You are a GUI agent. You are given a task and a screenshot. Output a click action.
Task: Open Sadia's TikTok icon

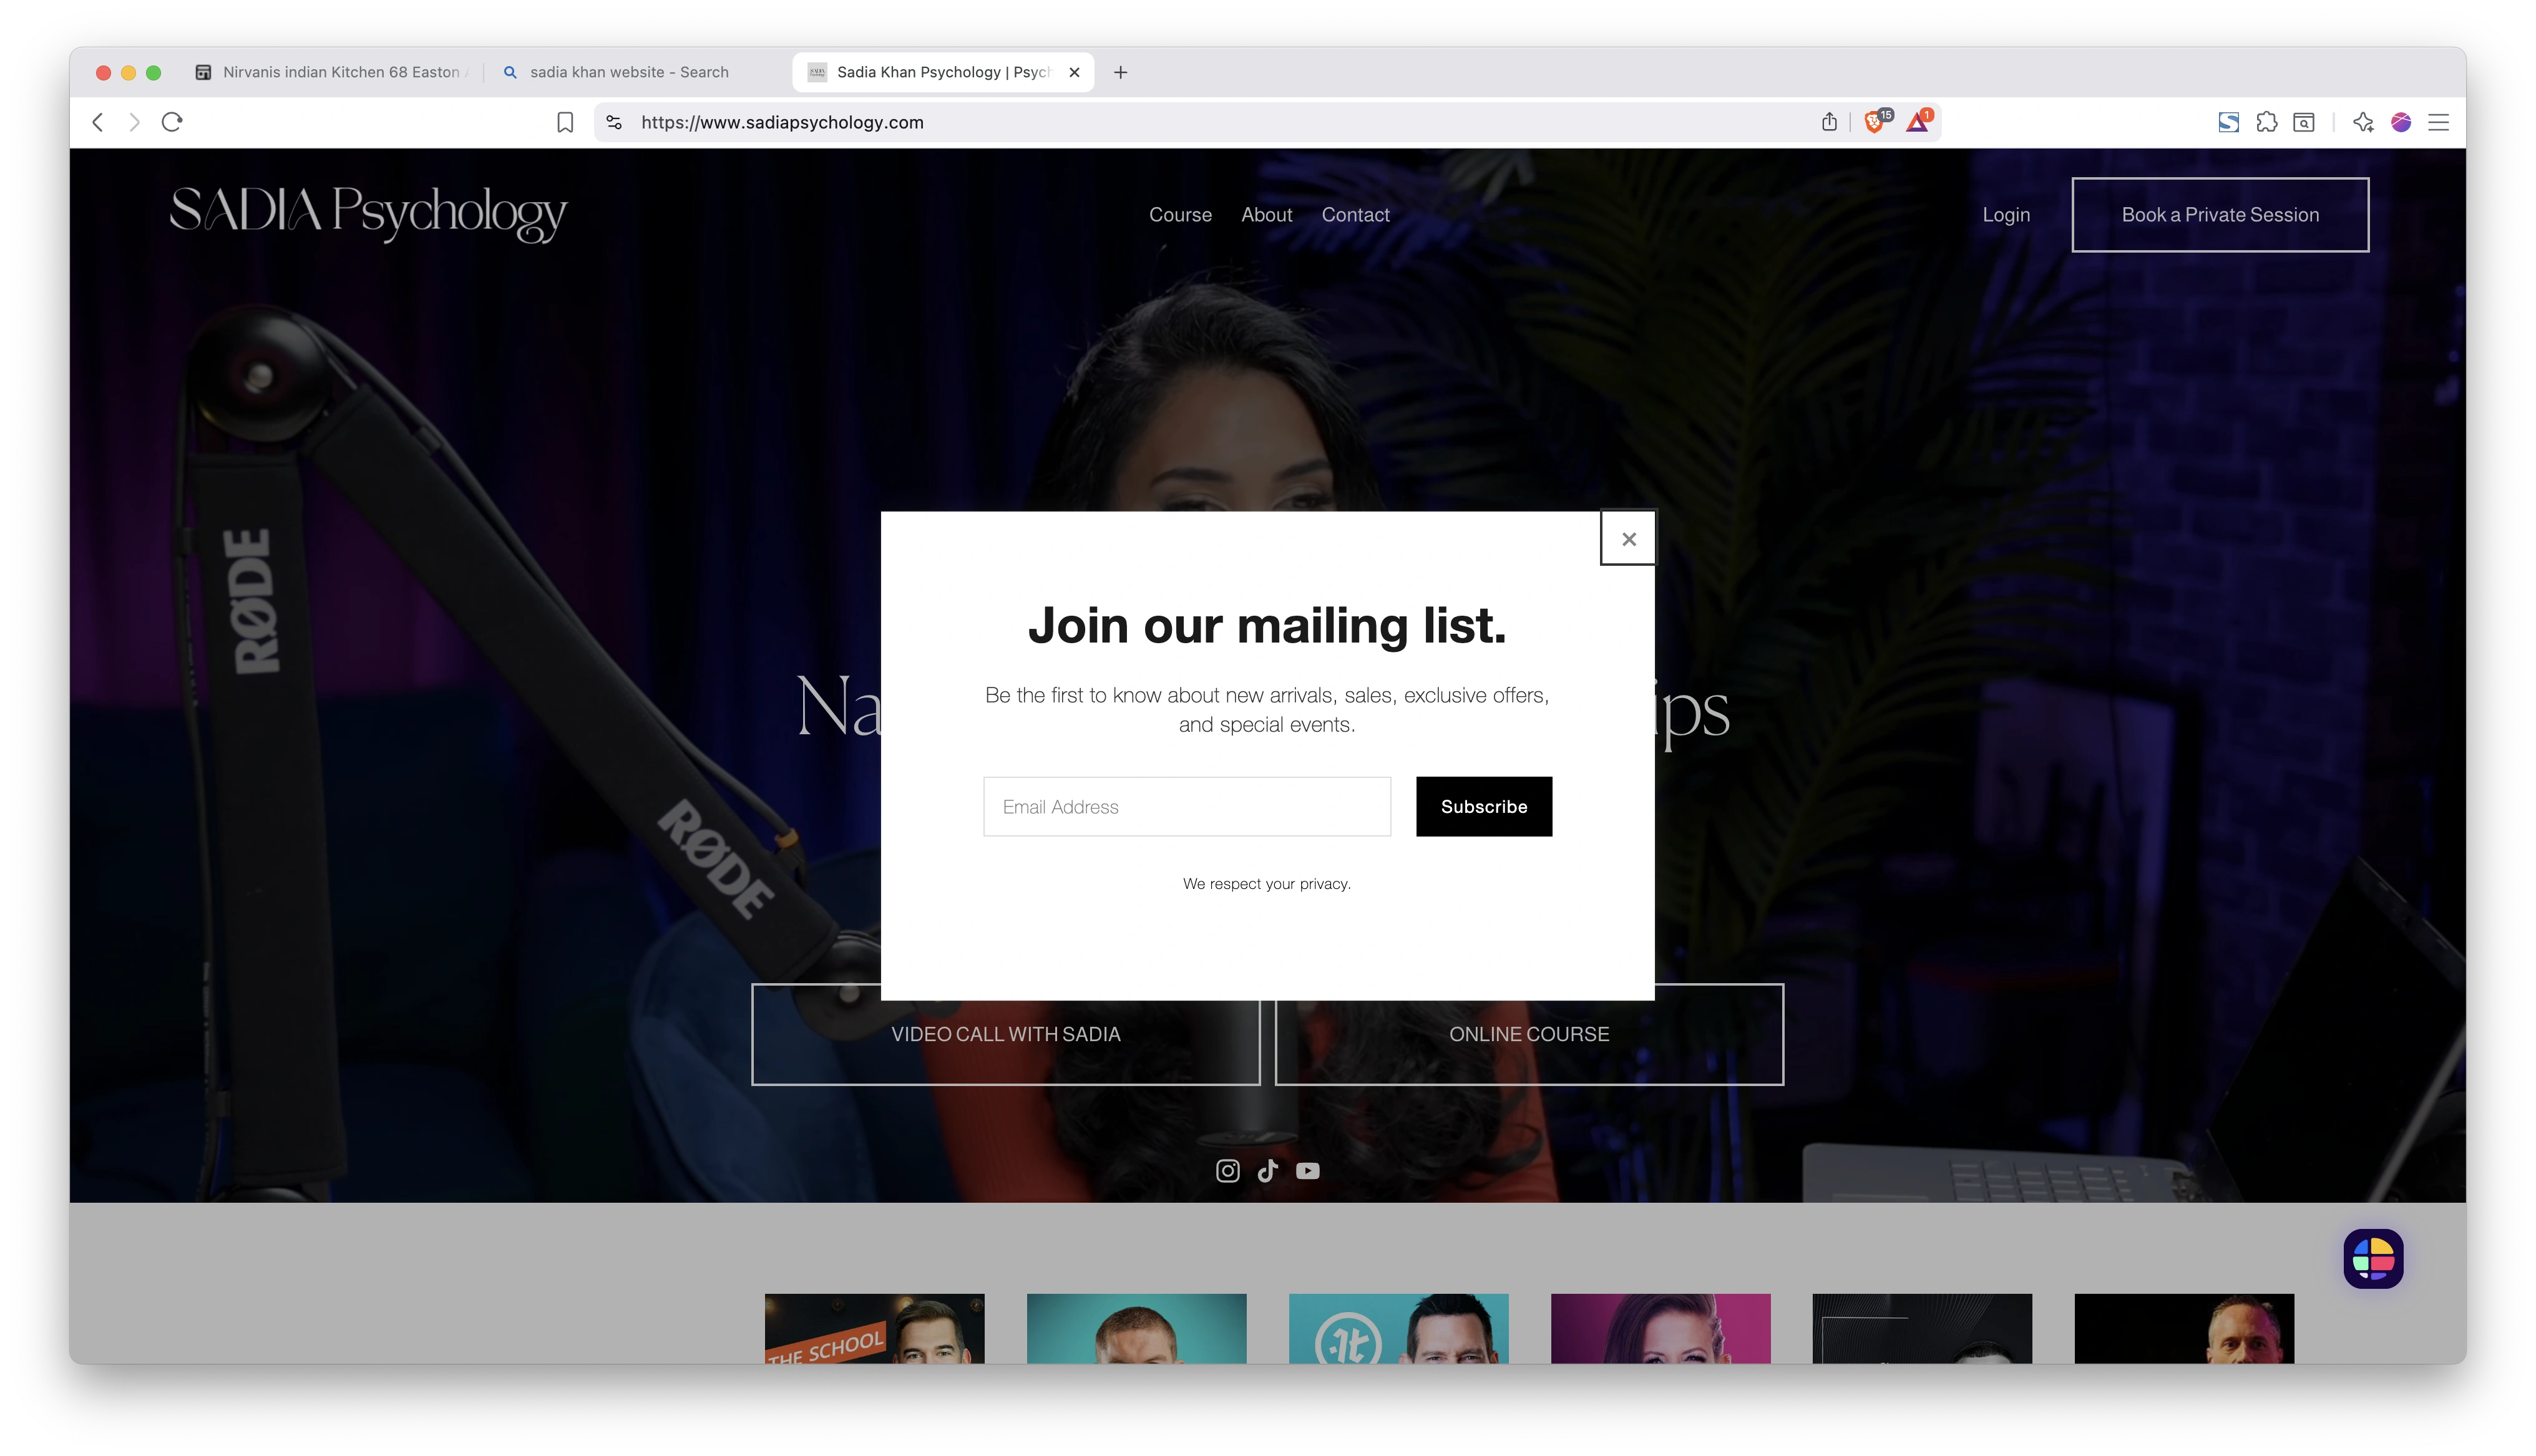click(x=1267, y=1170)
